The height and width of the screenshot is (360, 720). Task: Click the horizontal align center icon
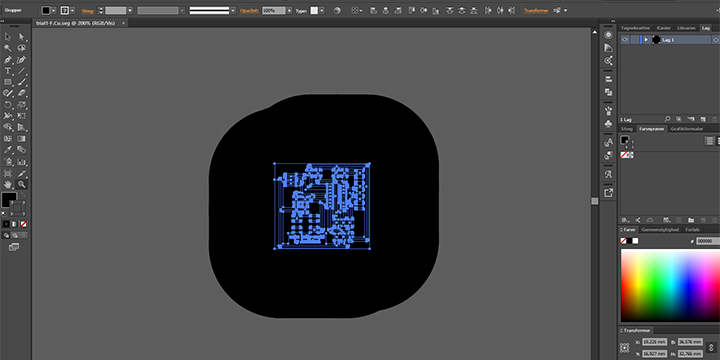pyautogui.click(x=386, y=10)
